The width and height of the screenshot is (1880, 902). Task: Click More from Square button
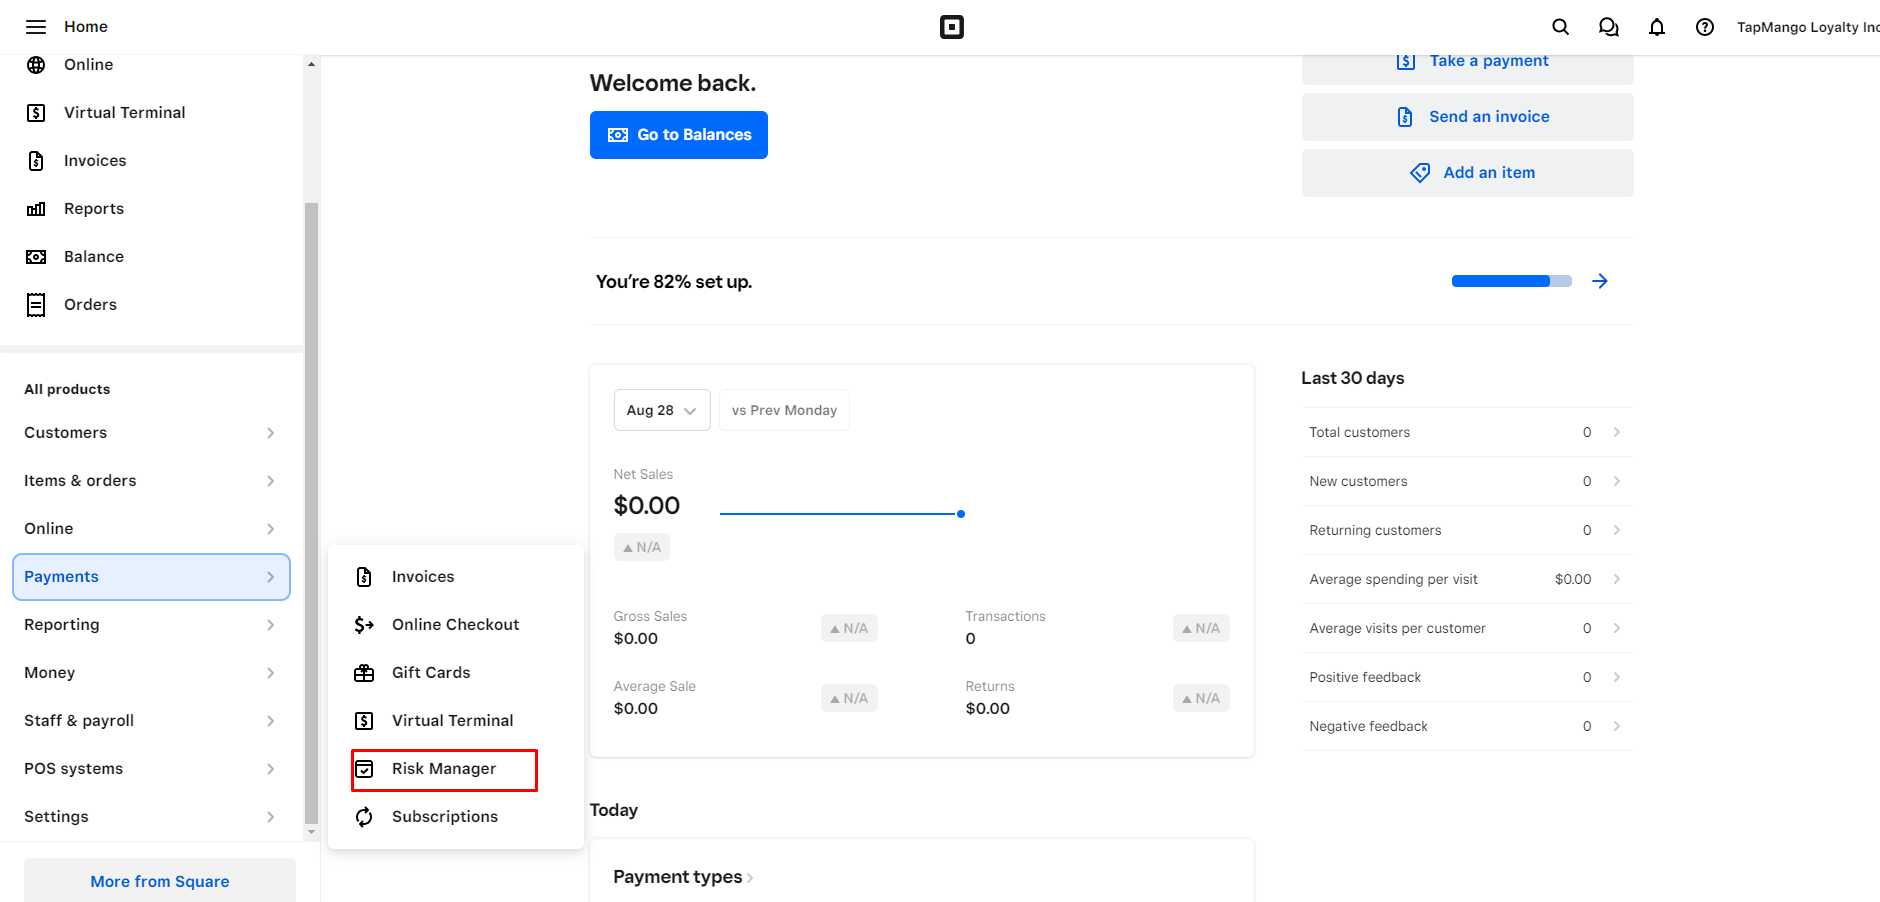[x=160, y=881]
